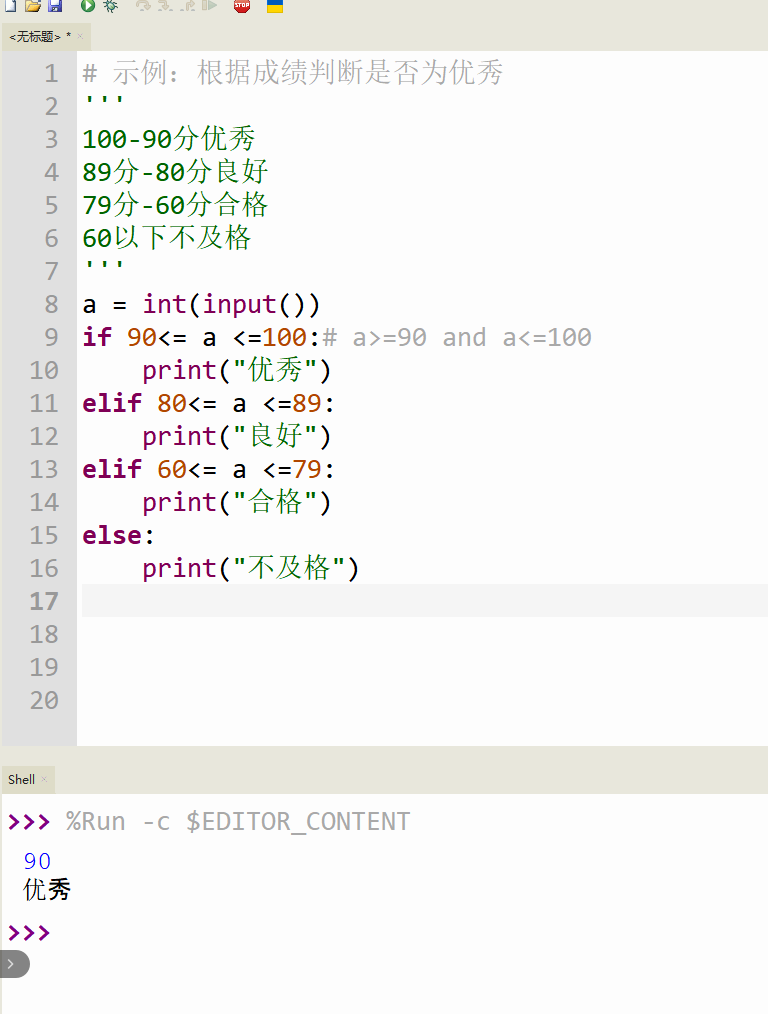
Task: Click line number 9 in gutter
Action: (51, 337)
